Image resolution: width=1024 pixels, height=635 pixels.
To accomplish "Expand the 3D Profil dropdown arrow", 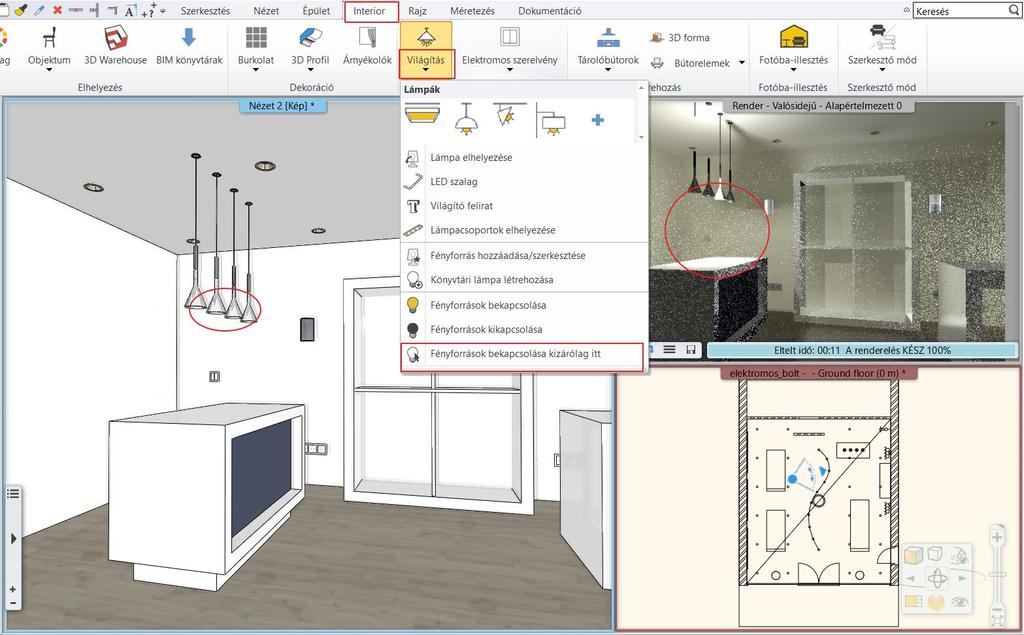I will (x=310, y=69).
